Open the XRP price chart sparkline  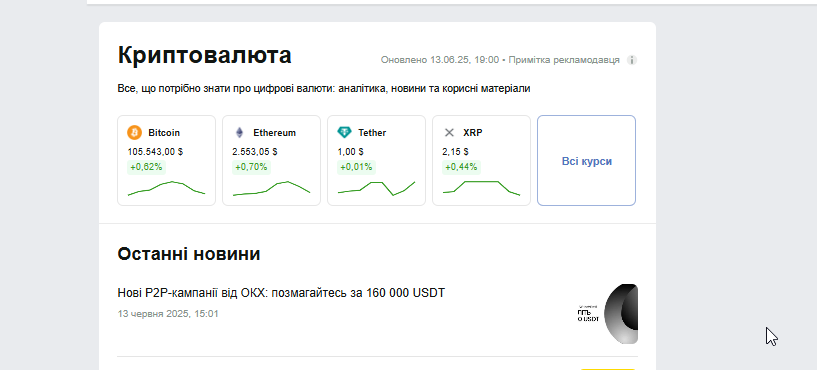pos(481,188)
